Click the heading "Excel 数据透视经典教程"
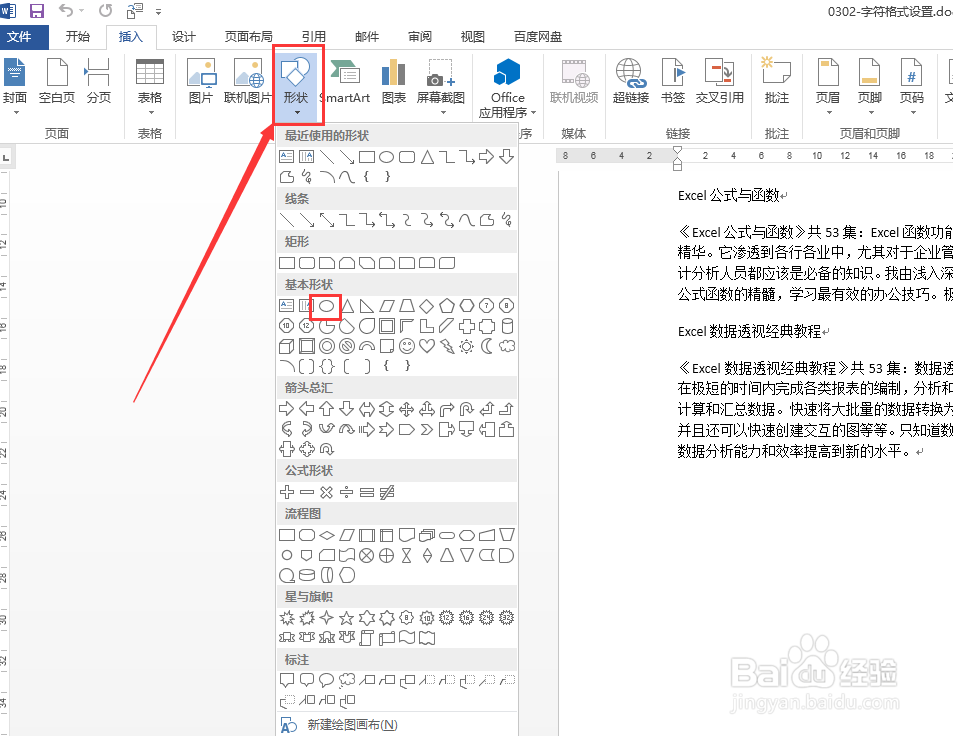The width and height of the screenshot is (953, 736). point(749,332)
